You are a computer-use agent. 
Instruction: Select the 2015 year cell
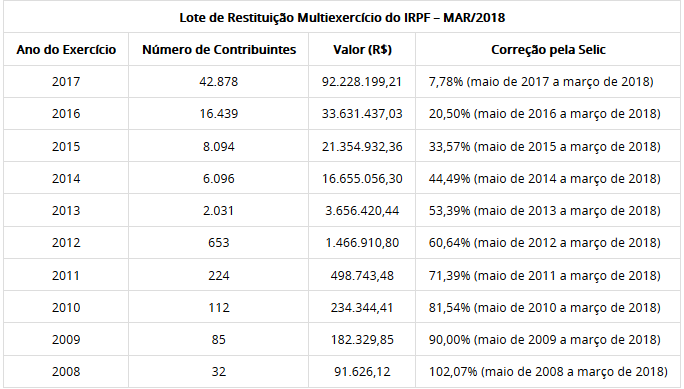[66, 146]
